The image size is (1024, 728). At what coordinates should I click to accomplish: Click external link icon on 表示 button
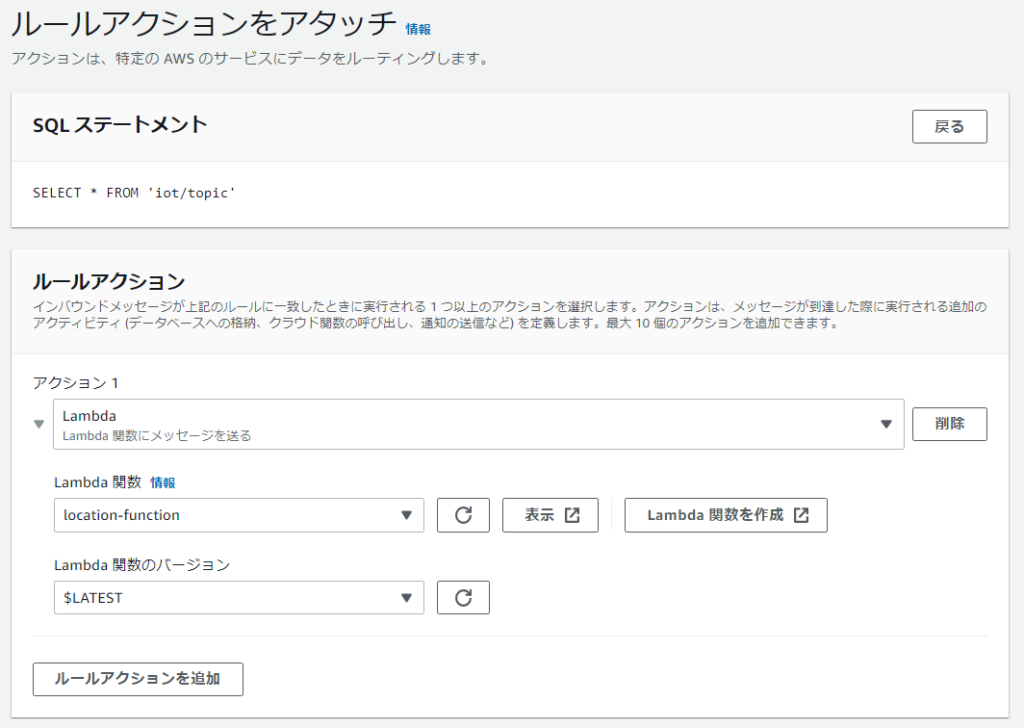point(572,515)
